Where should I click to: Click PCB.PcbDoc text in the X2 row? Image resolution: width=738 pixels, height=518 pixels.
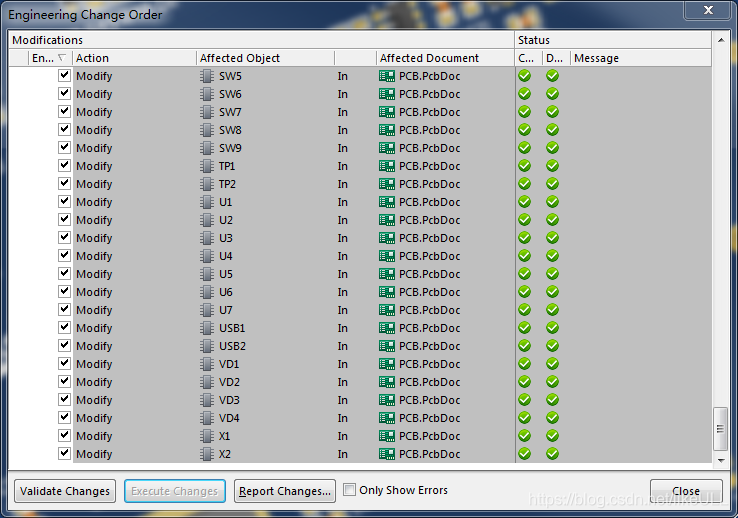click(x=429, y=454)
